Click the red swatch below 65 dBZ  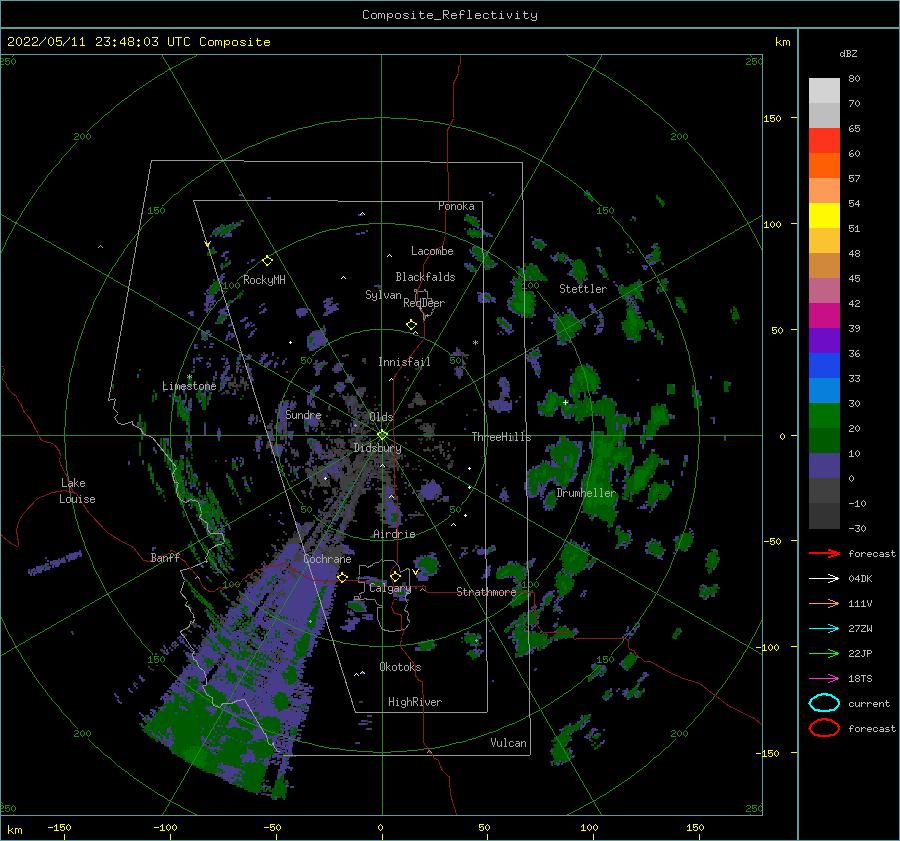pos(824,141)
